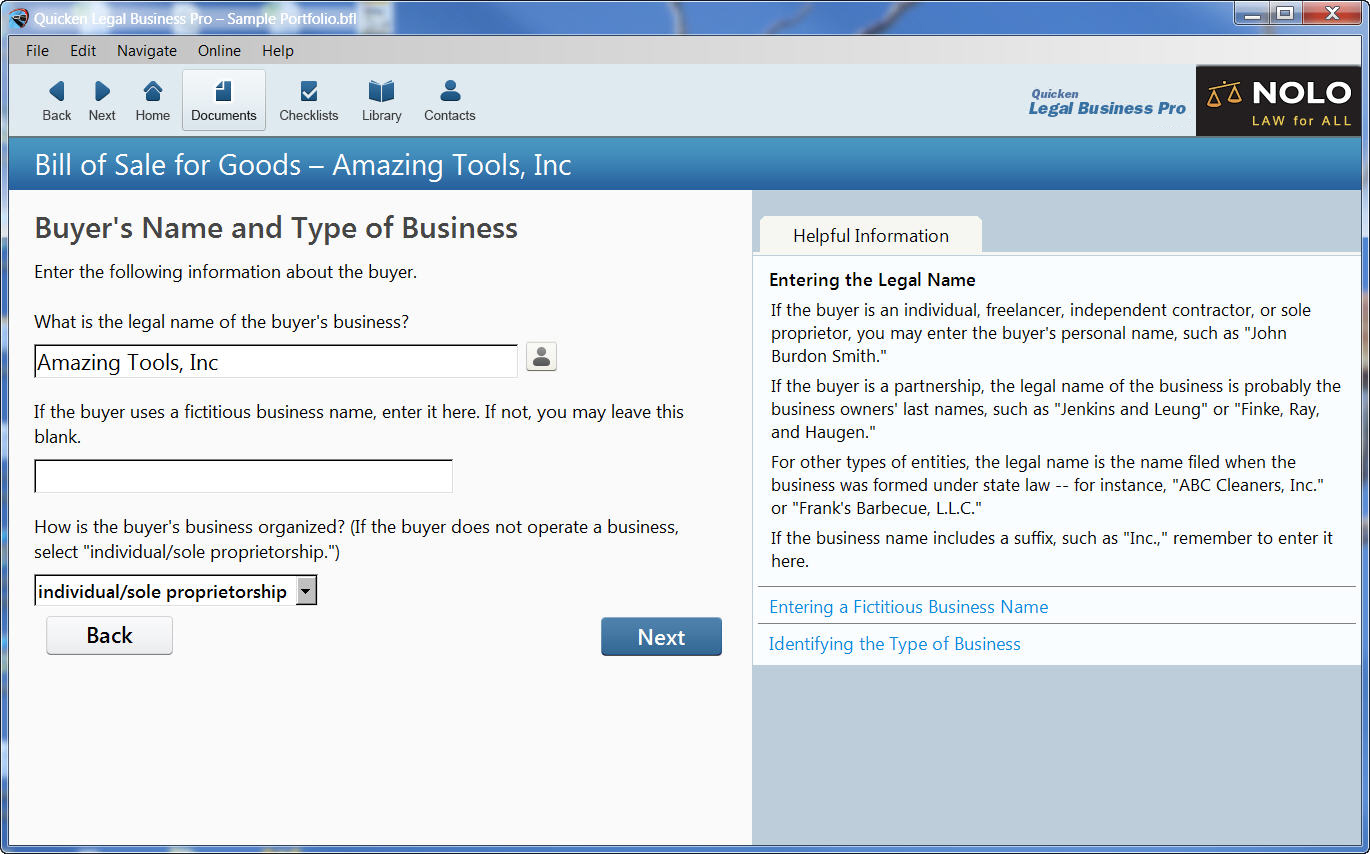
Task: Click the fictitious business name input field
Action: (x=243, y=476)
